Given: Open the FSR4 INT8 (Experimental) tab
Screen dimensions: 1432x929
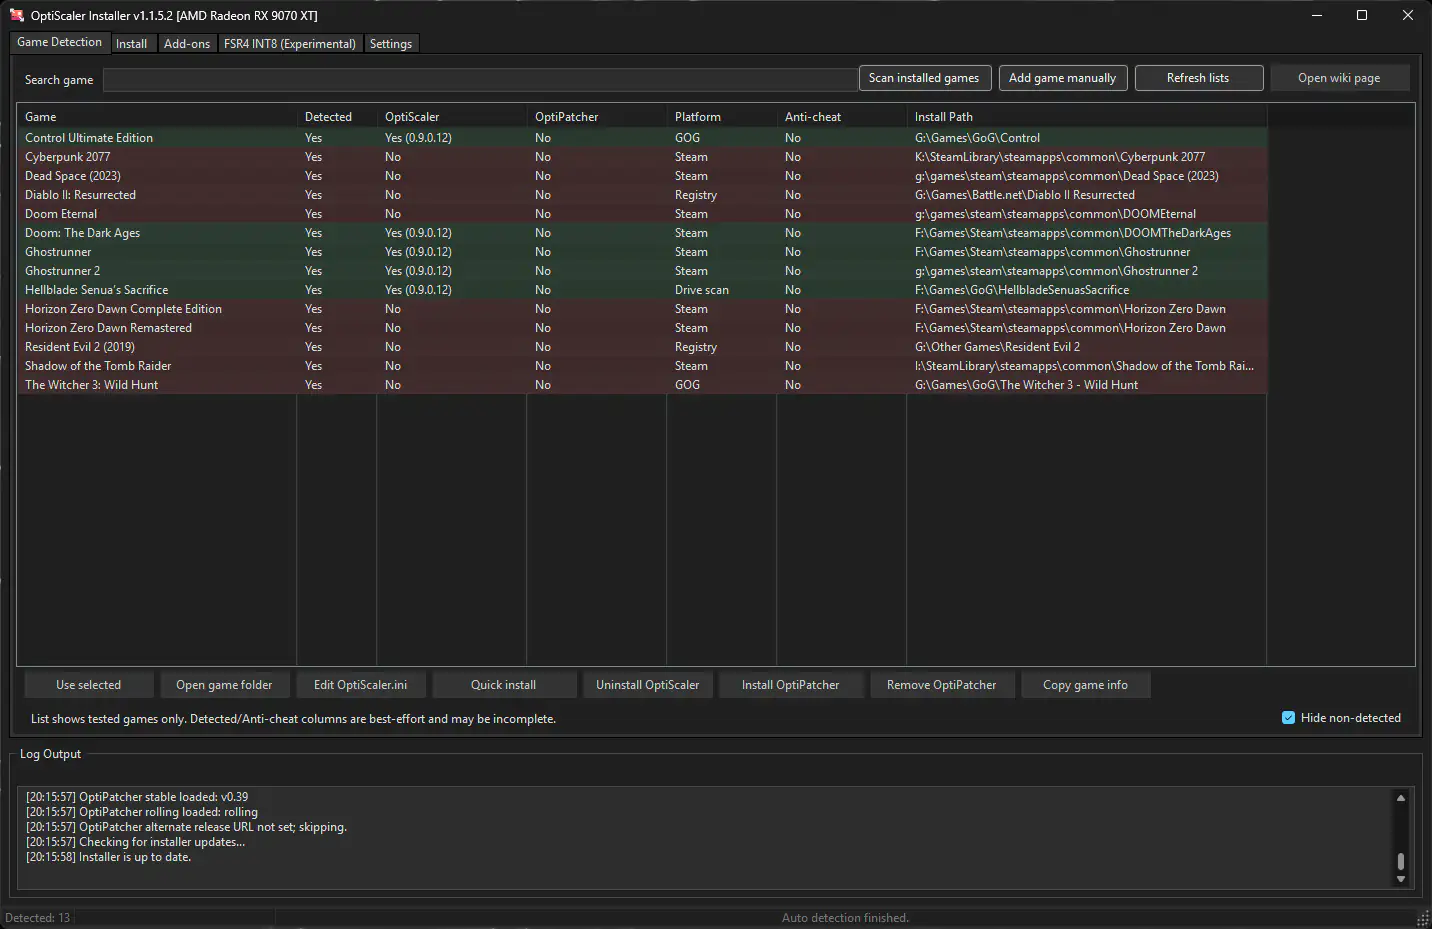Looking at the screenshot, I should [290, 44].
